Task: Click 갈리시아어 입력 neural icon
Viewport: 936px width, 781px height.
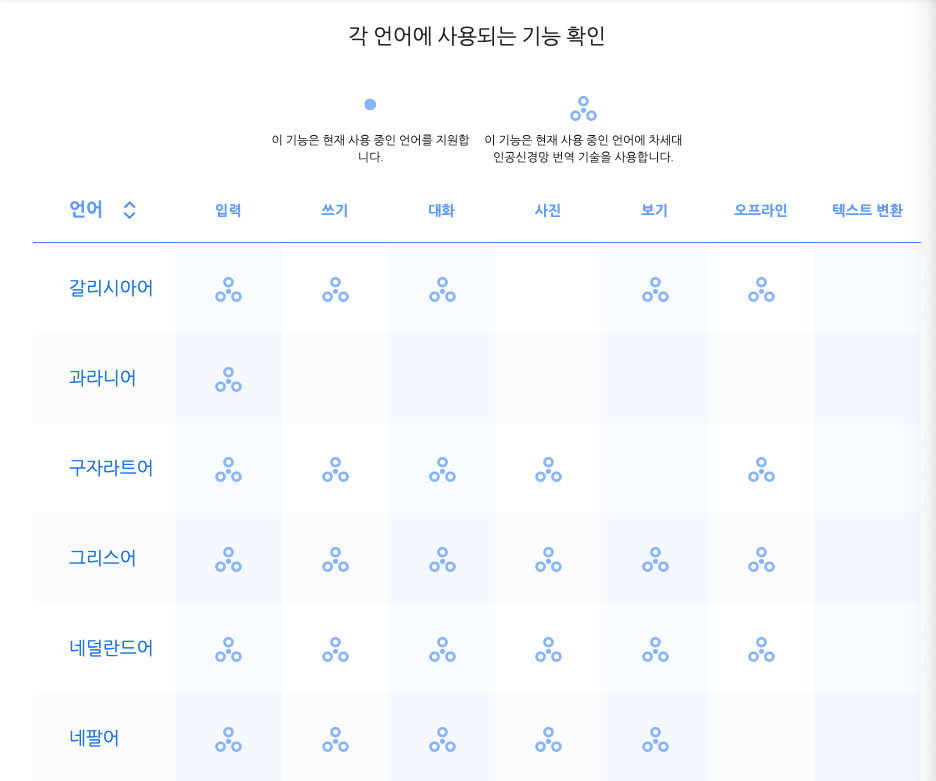Action: pos(229,290)
